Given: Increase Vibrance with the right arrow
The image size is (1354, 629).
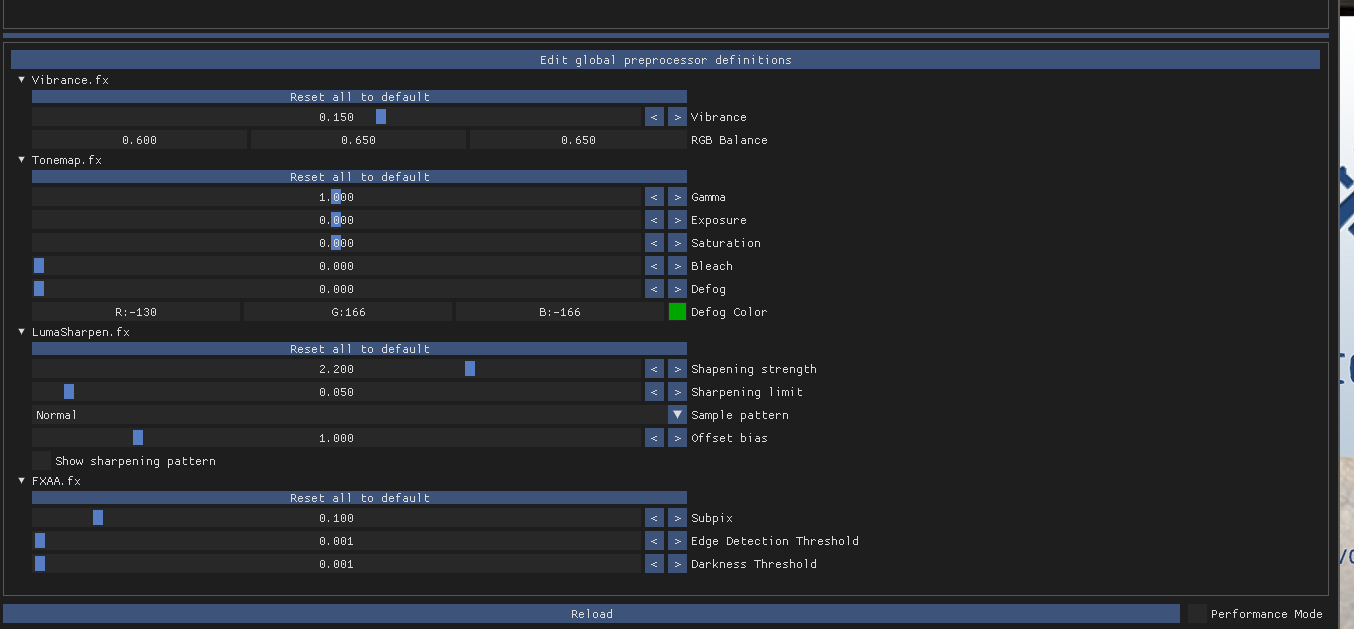Looking at the screenshot, I should pos(677,117).
